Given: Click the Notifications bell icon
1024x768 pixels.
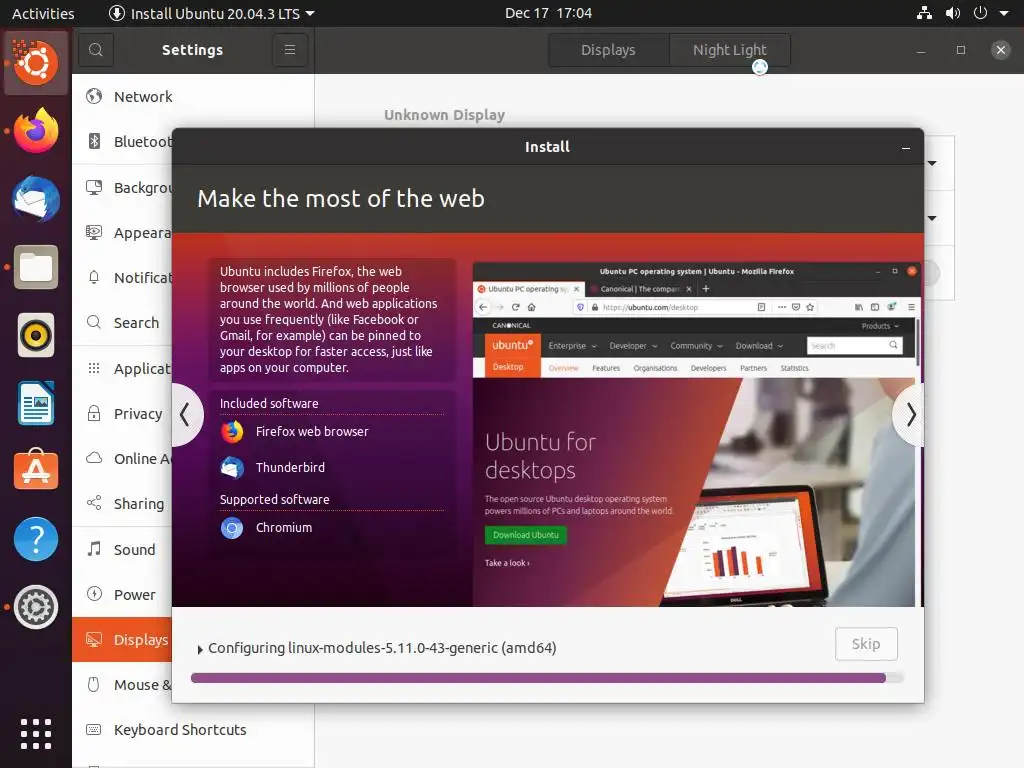Looking at the screenshot, I should [x=94, y=278].
